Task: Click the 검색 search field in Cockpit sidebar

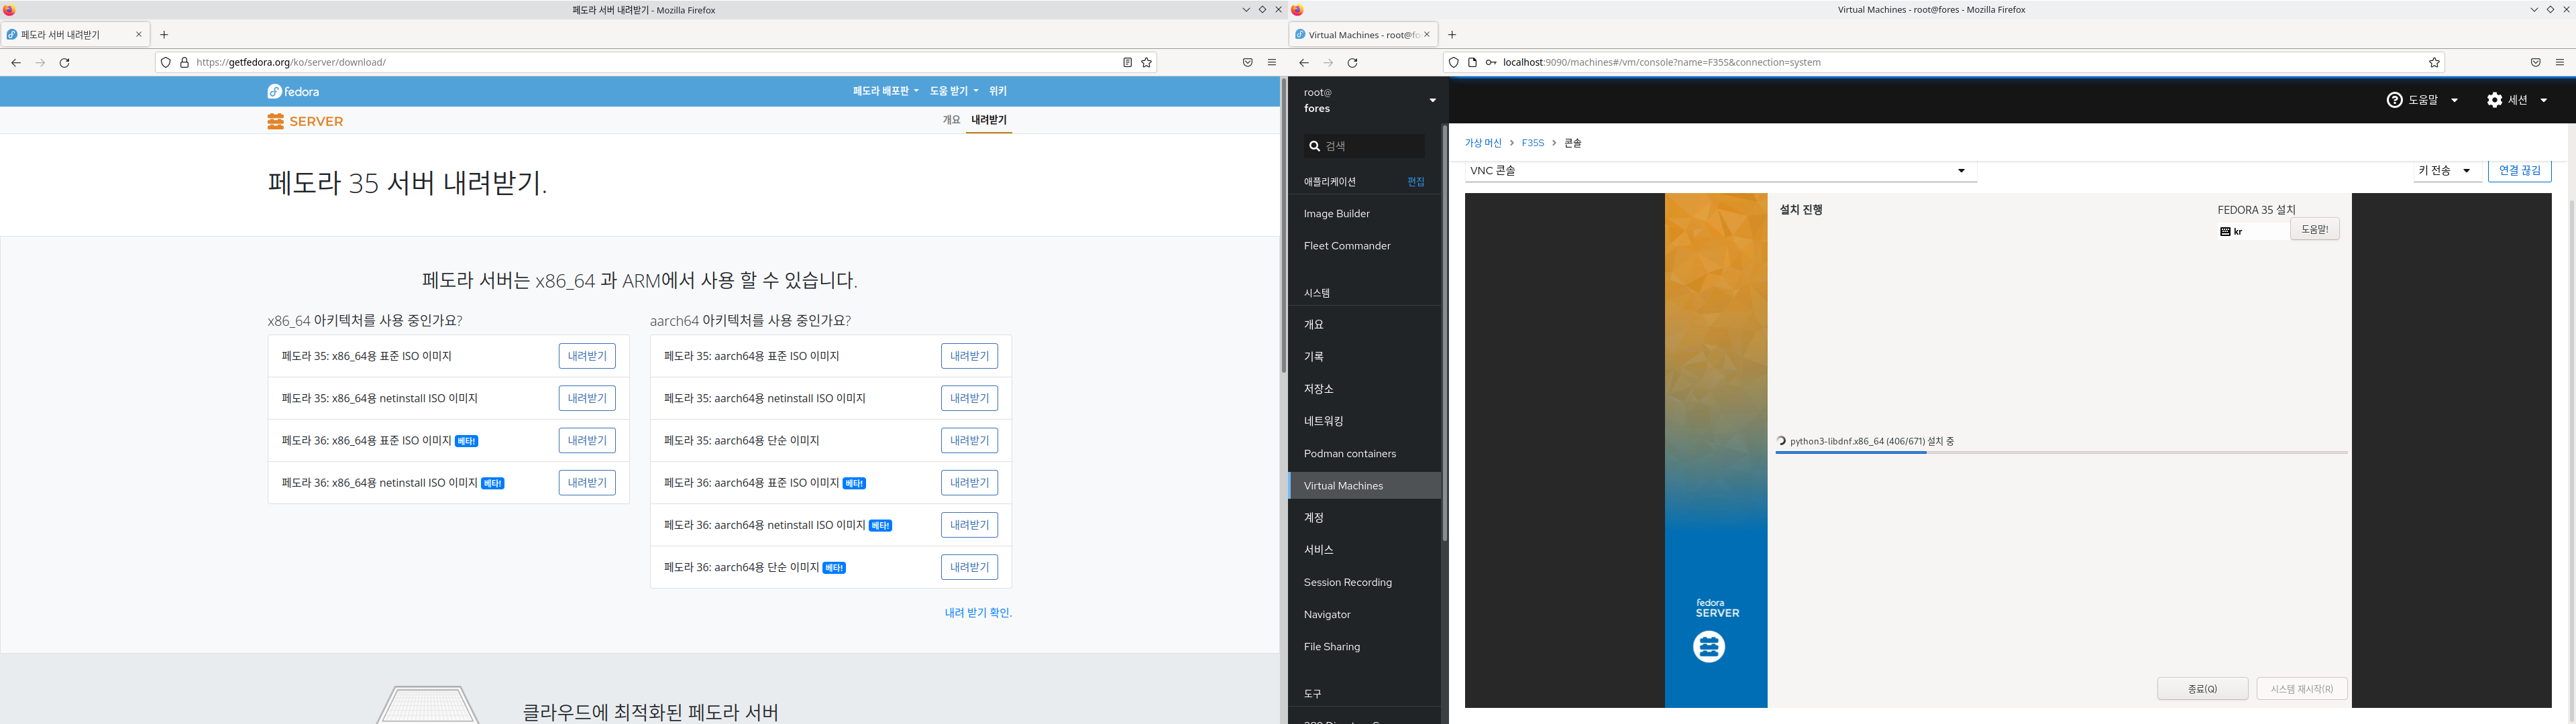Action: pyautogui.click(x=1364, y=146)
